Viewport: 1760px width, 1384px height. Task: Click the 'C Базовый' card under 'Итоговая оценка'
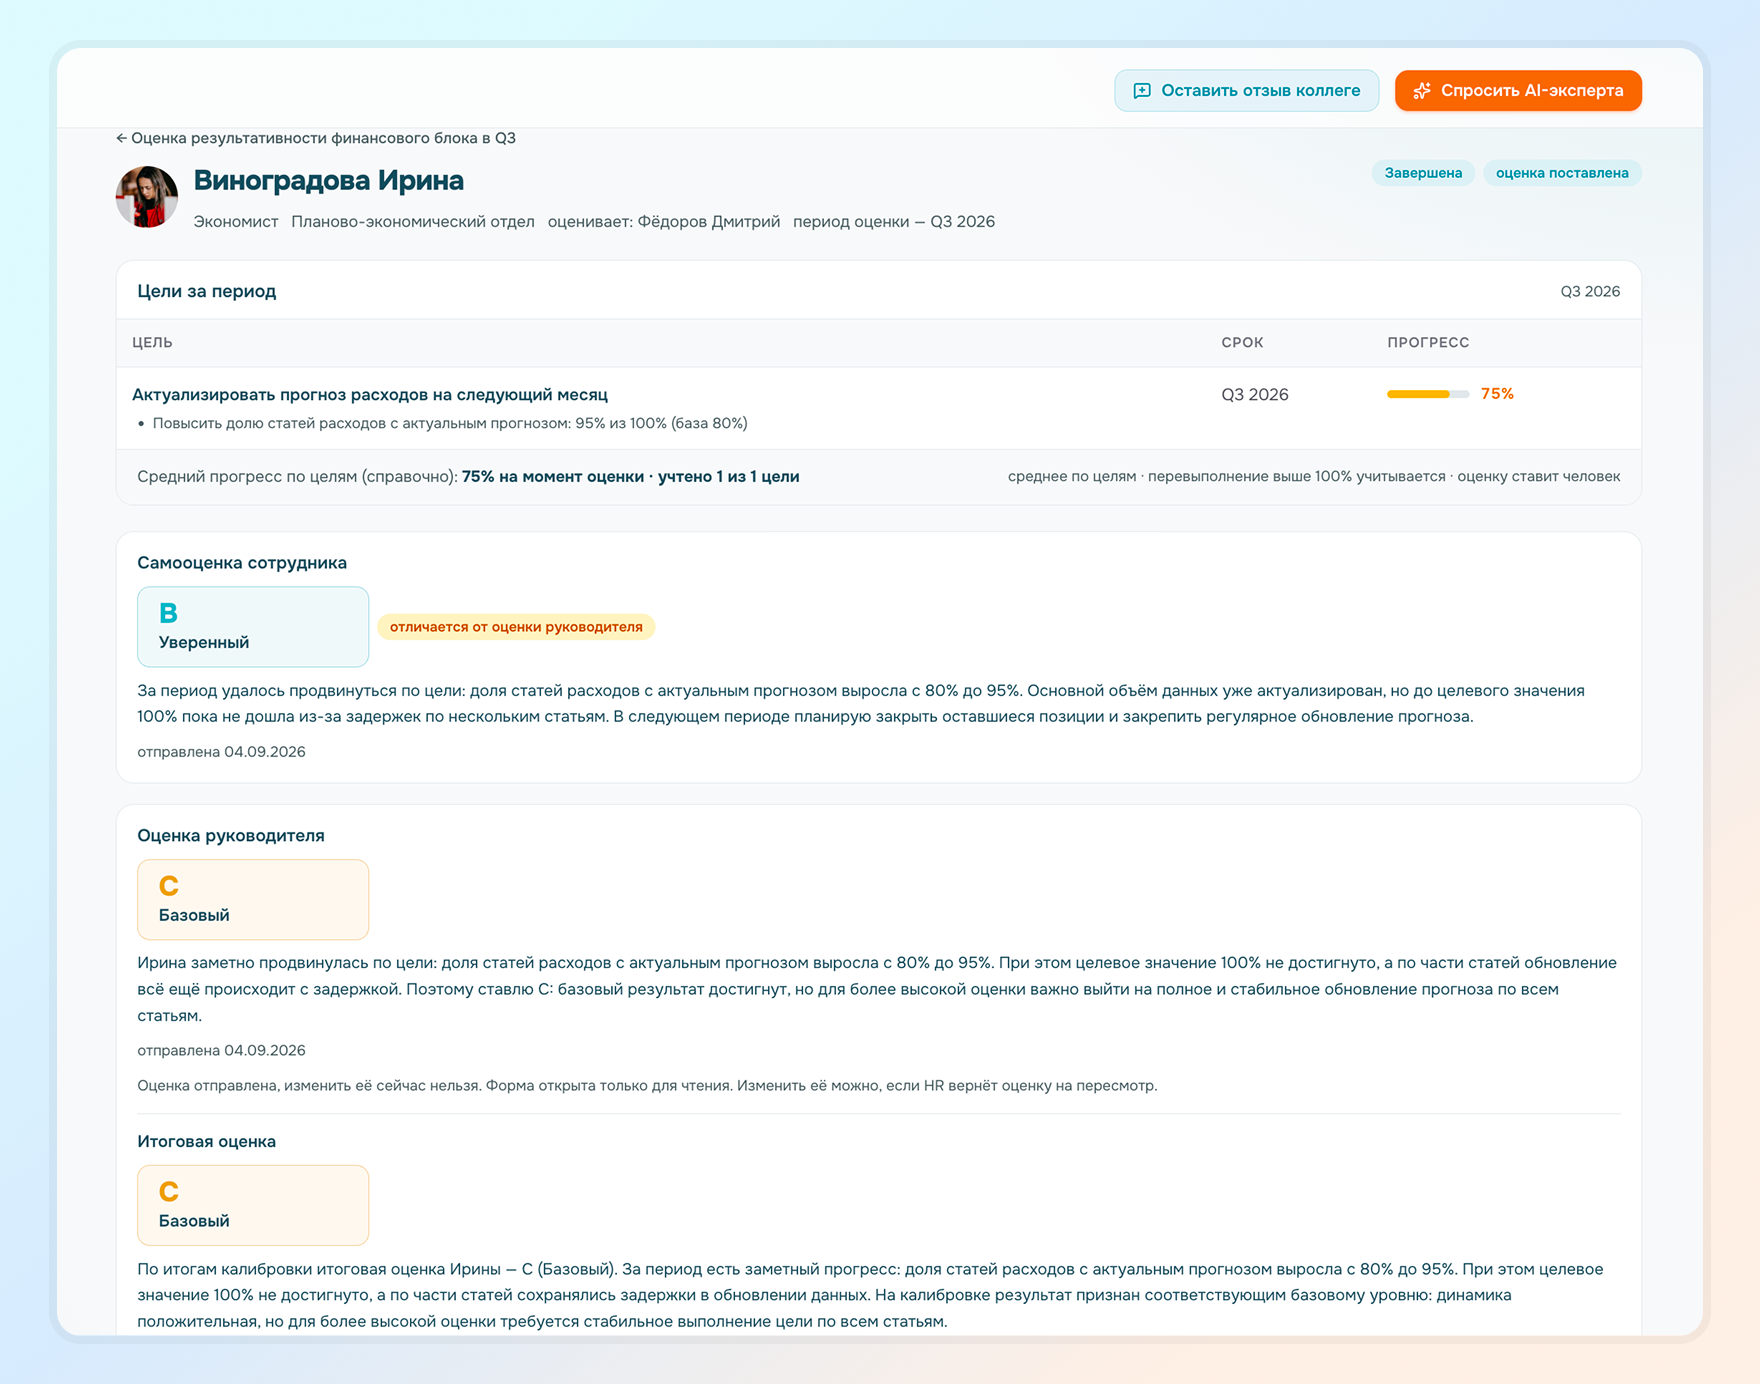[253, 1205]
